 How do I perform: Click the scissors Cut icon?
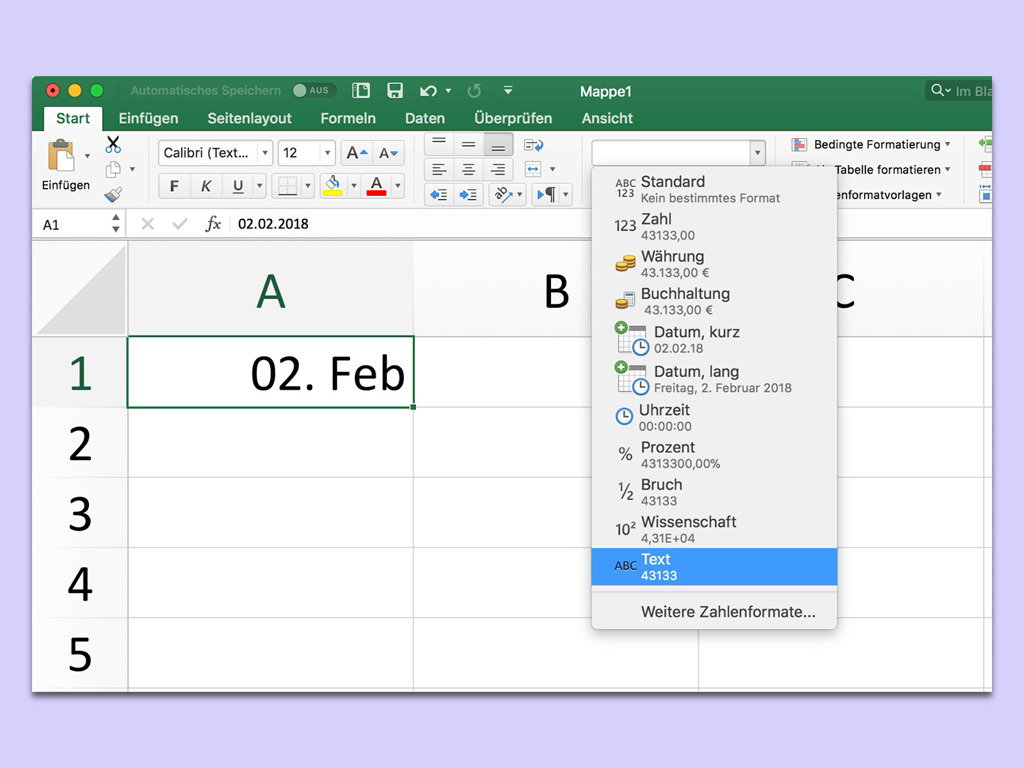[x=113, y=145]
